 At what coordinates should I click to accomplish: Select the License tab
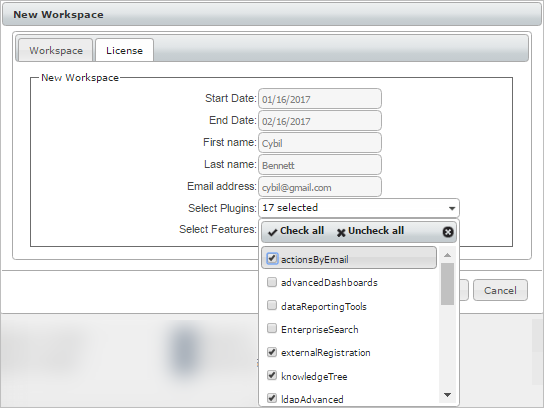[x=124, y=50]
